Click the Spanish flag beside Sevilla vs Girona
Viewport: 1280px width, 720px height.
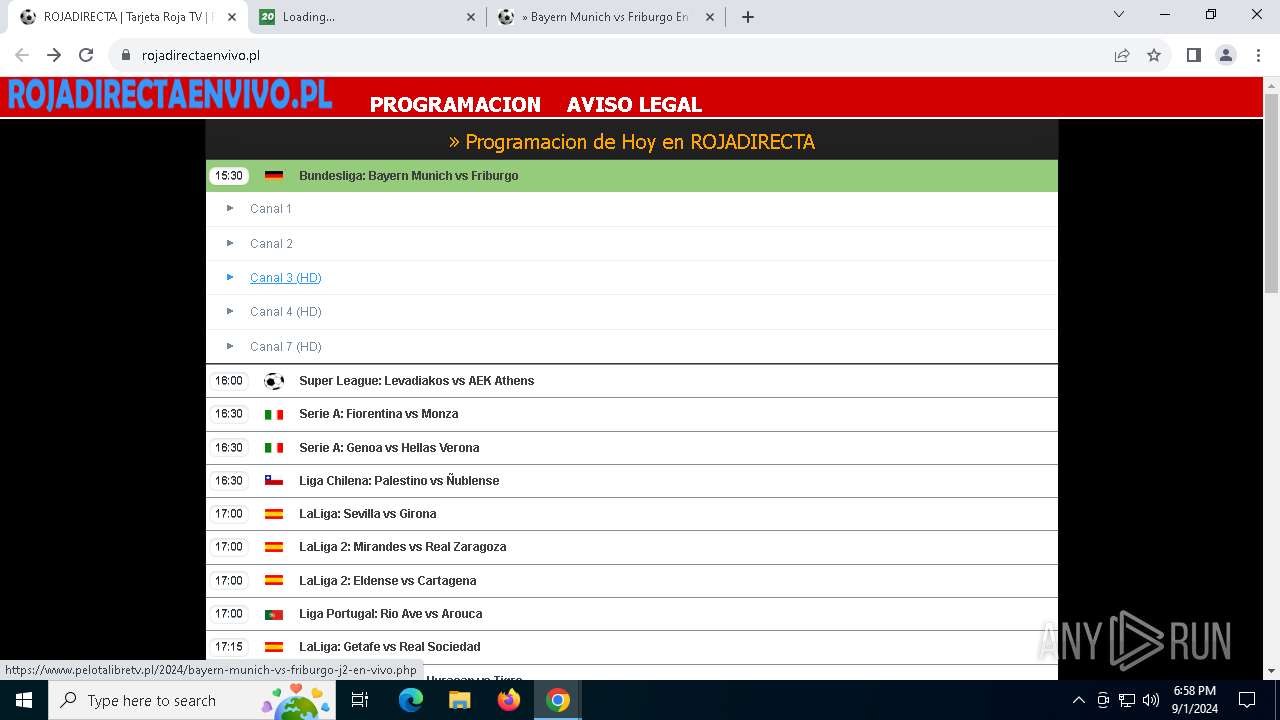[x=274, y=514]
